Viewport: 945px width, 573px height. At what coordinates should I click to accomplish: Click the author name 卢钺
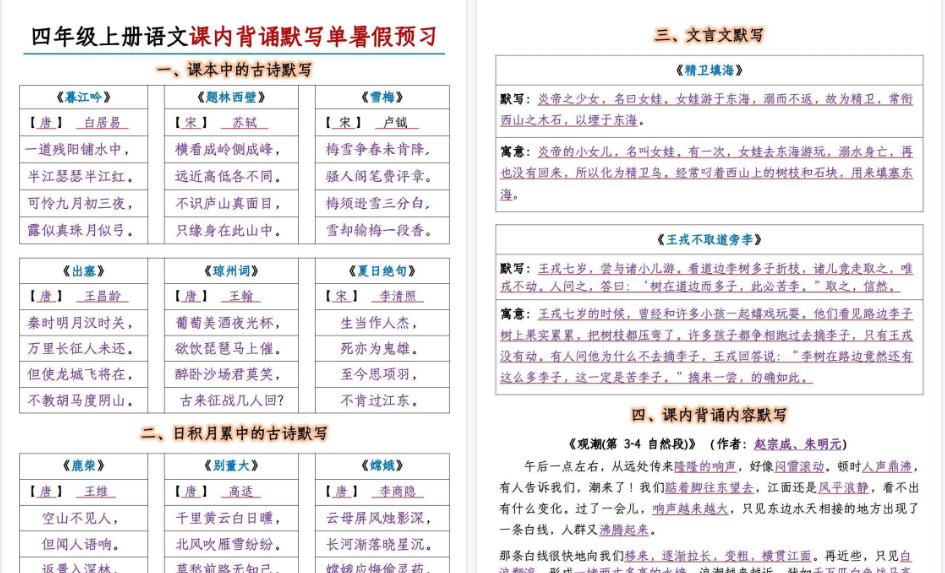395,123
